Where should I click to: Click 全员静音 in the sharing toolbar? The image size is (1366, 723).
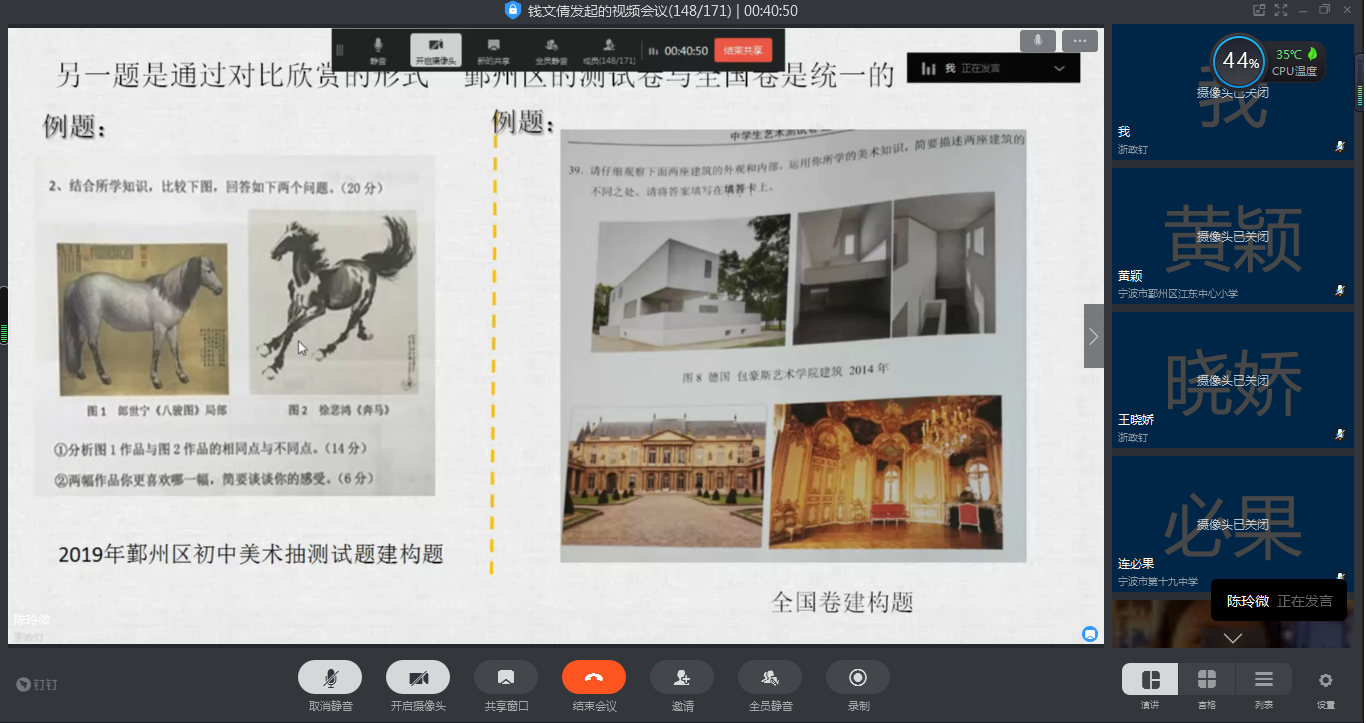click(x=551, y=50)
